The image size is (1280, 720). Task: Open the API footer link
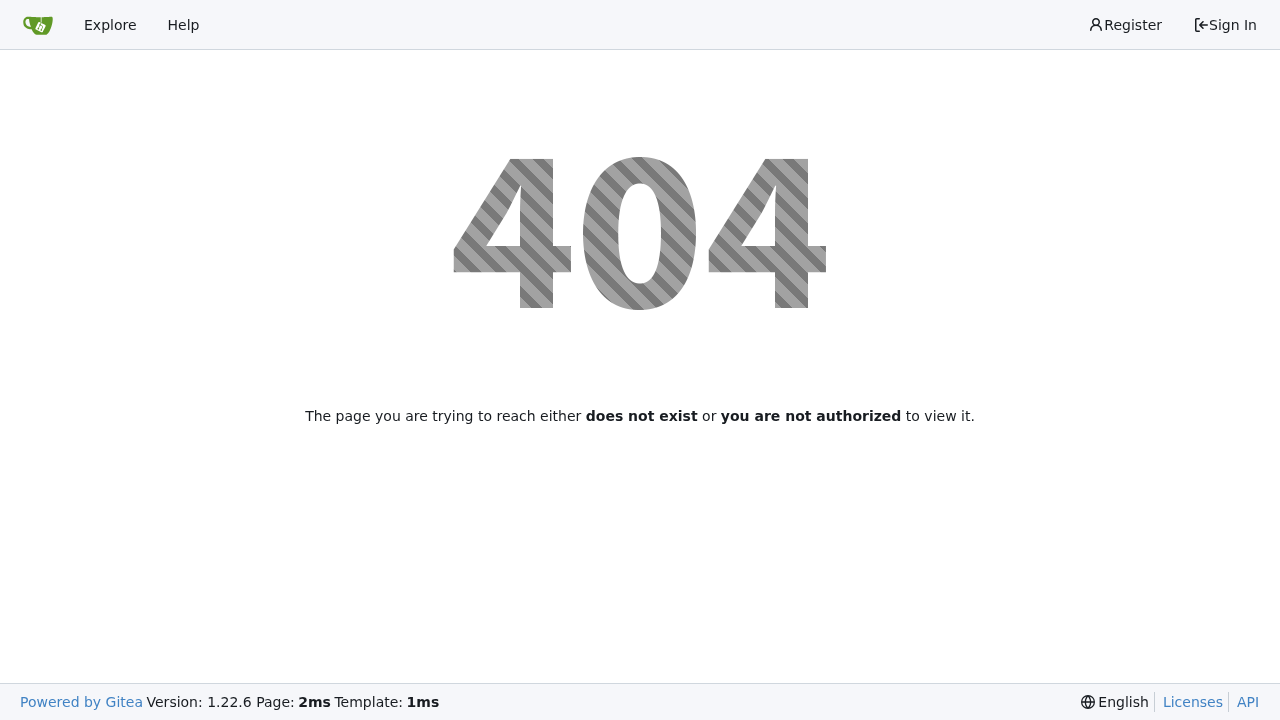tap(1248, 702)
